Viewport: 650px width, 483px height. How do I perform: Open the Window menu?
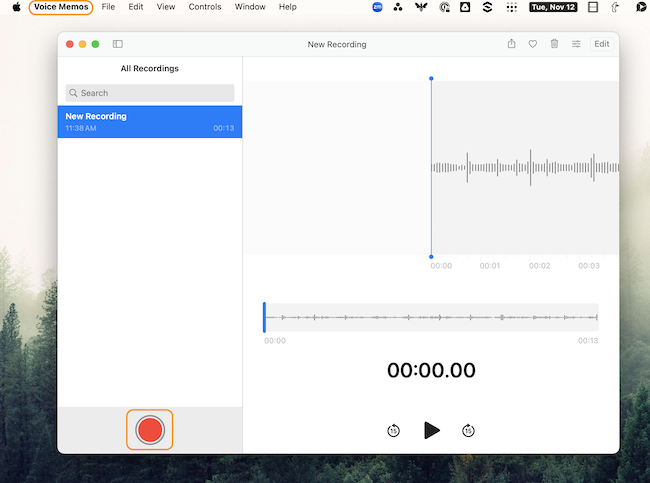pos(250,7)
